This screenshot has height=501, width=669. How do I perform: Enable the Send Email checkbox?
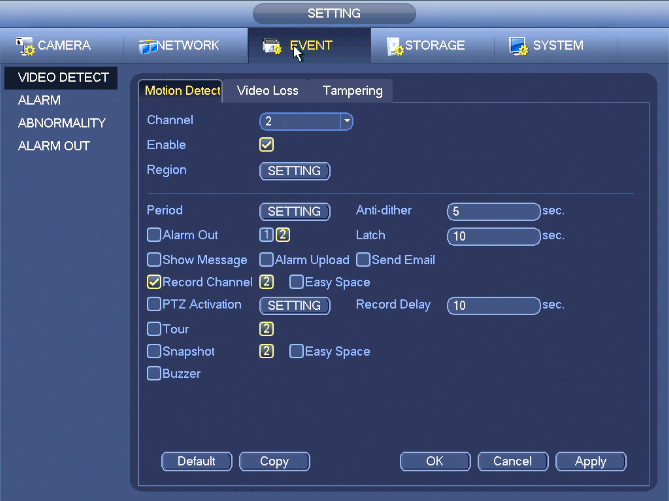tap(363, 259)
